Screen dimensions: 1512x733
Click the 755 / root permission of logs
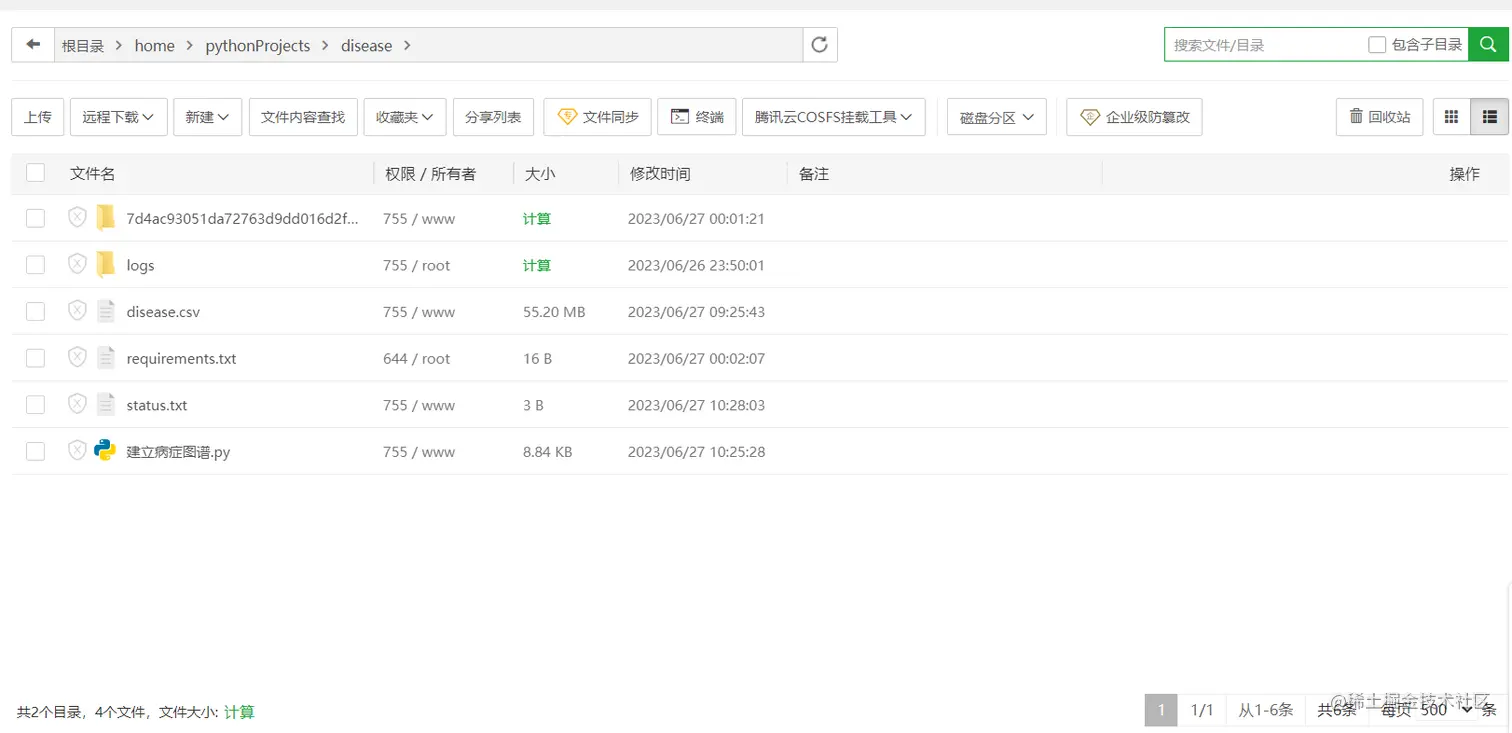pyautogui.click(x=417, y=265)
